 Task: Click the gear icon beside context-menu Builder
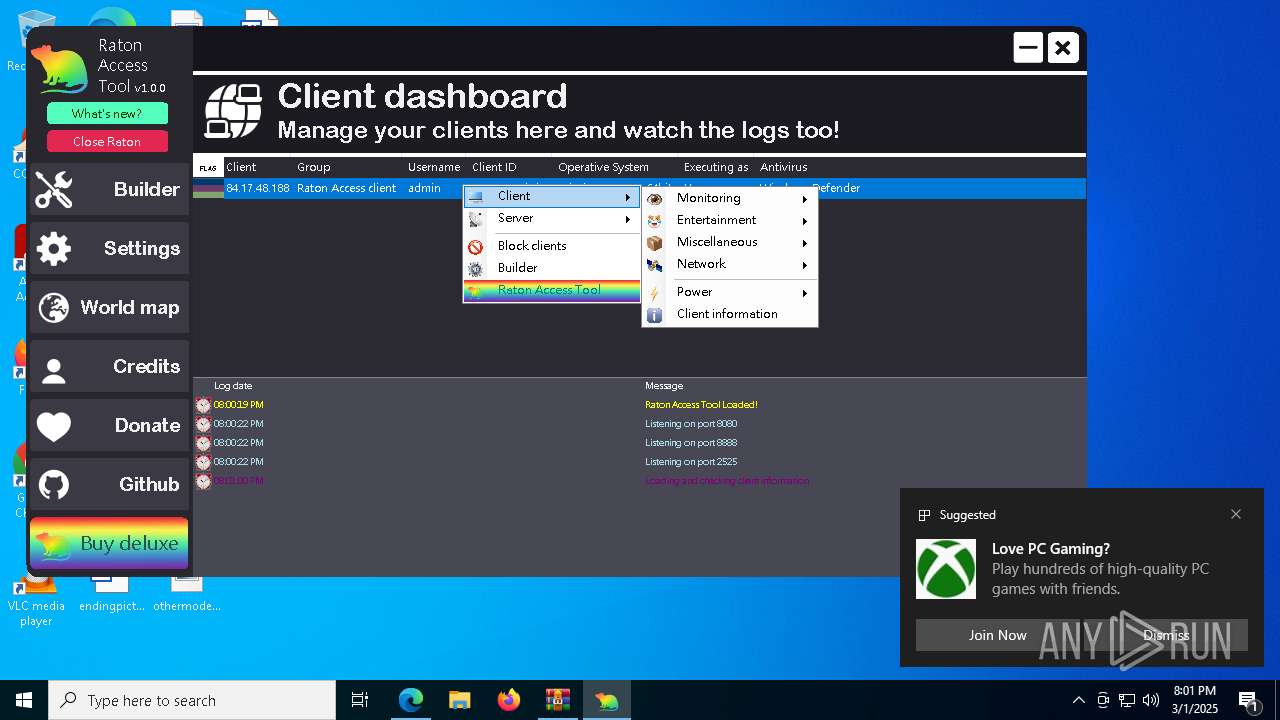(476, 269)
